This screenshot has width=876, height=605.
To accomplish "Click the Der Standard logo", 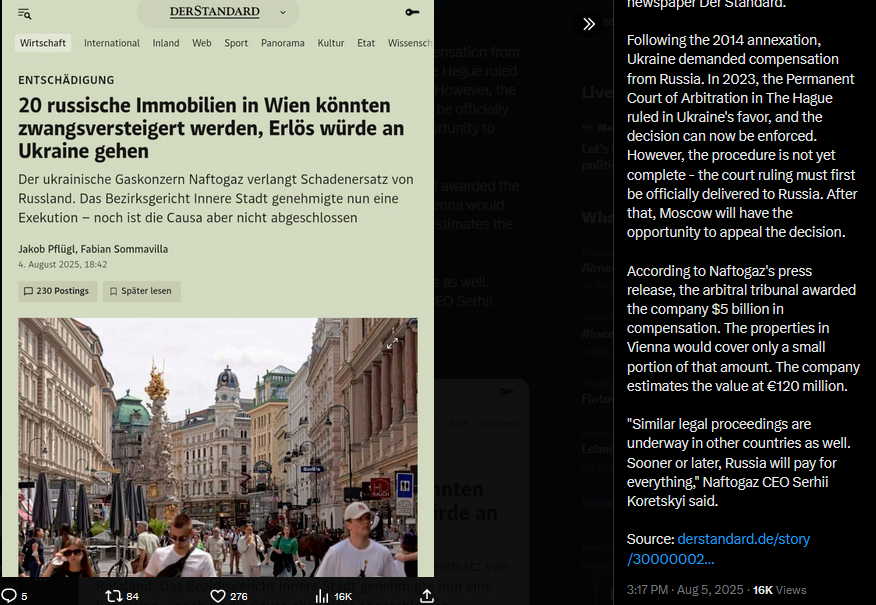I will click(x=215, y=12).
